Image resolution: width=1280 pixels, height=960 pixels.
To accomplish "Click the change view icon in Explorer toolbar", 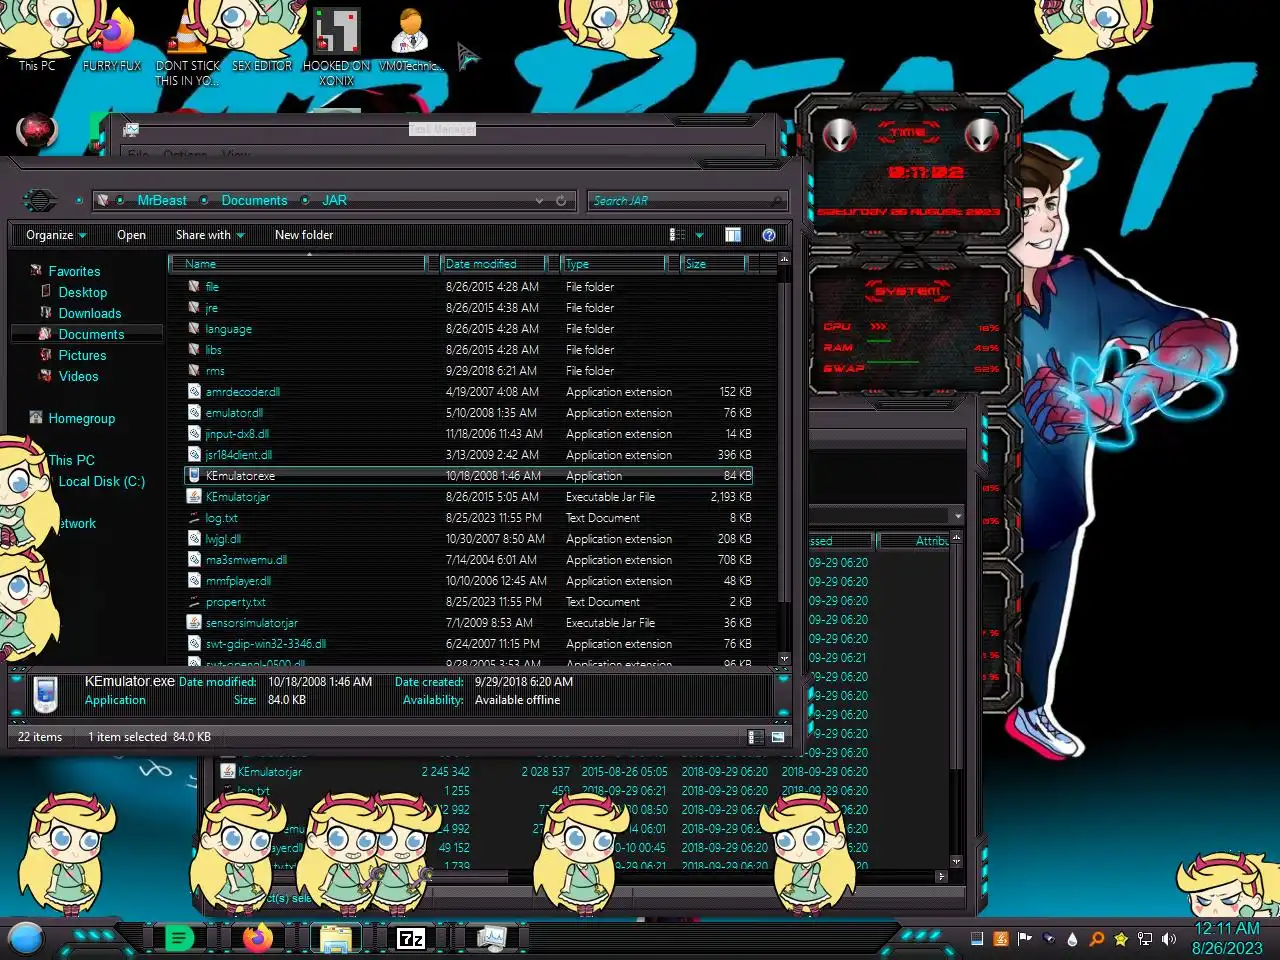I will 677,234.
